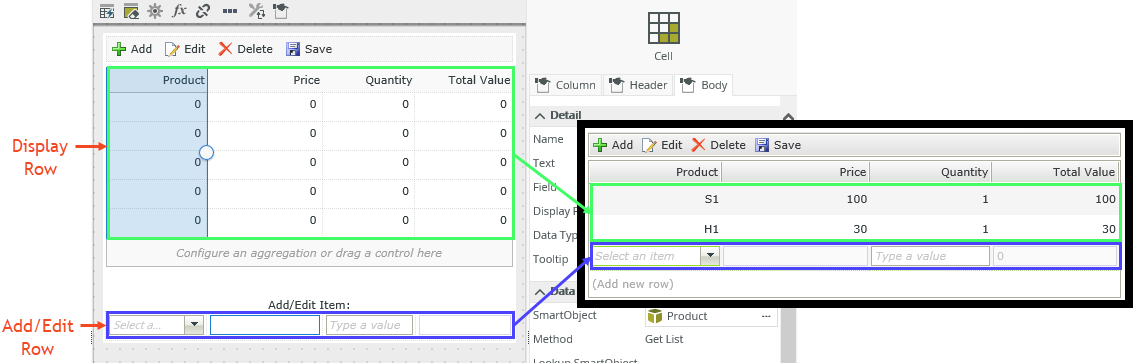Screen dimensions: 1134x363
Task: Click the empty price field in preview edit row
Action: point(796,255)
